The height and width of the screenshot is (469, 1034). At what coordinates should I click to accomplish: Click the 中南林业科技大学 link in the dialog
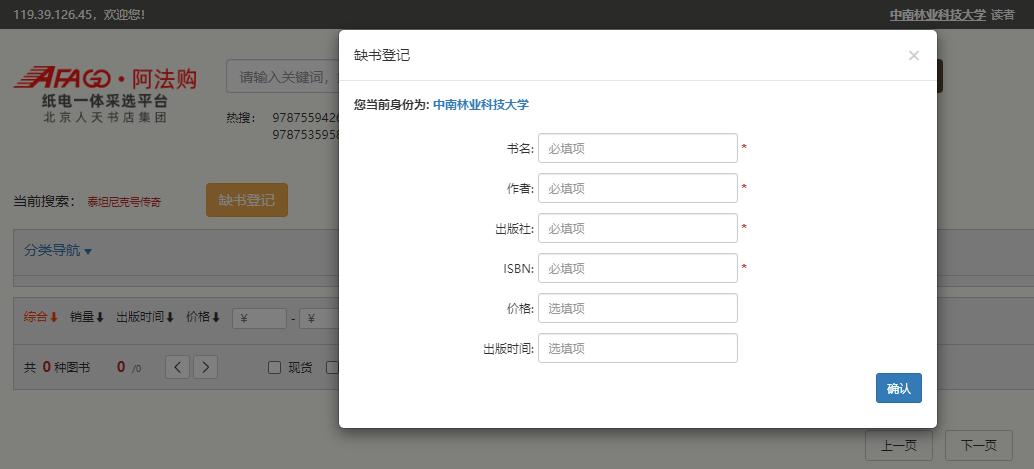point(481,104)
